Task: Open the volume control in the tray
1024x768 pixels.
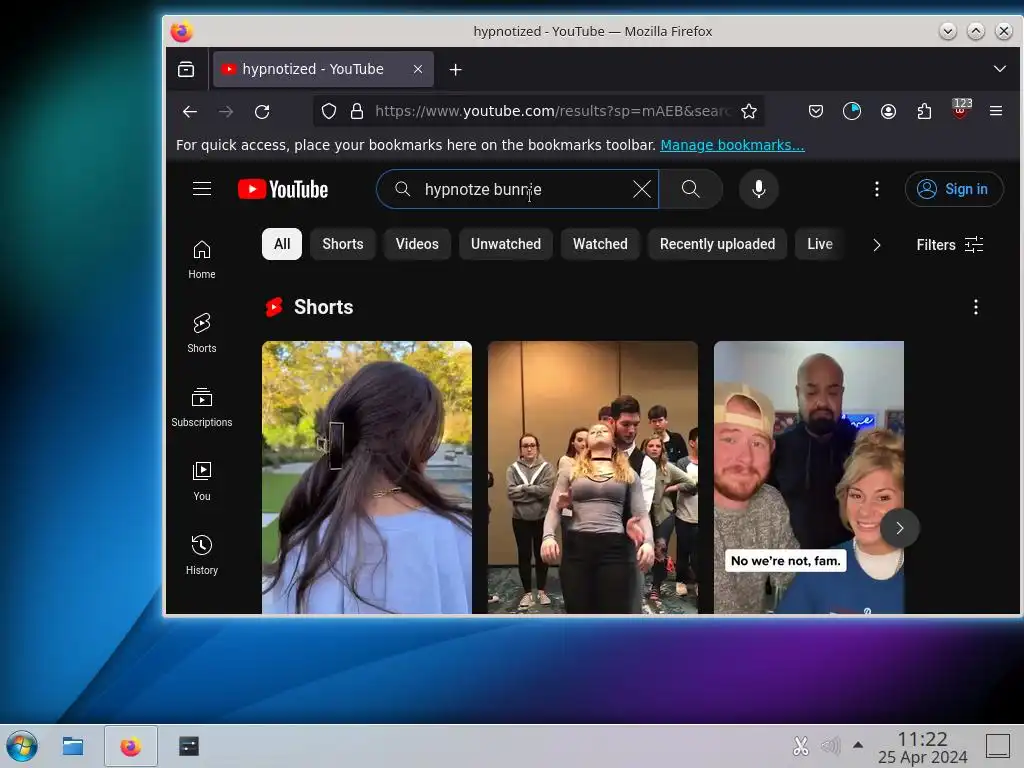Action: (830, 746)
